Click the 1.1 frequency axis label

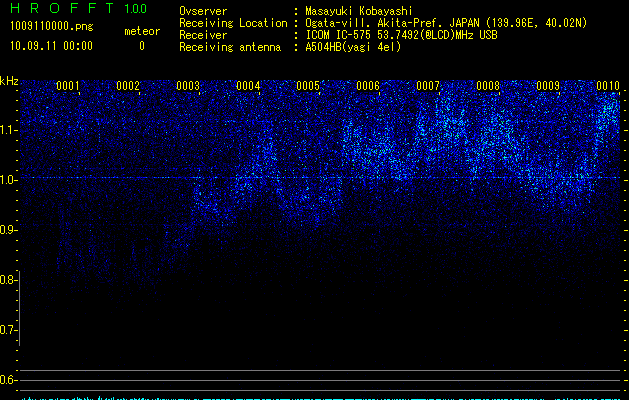[7, 130]
